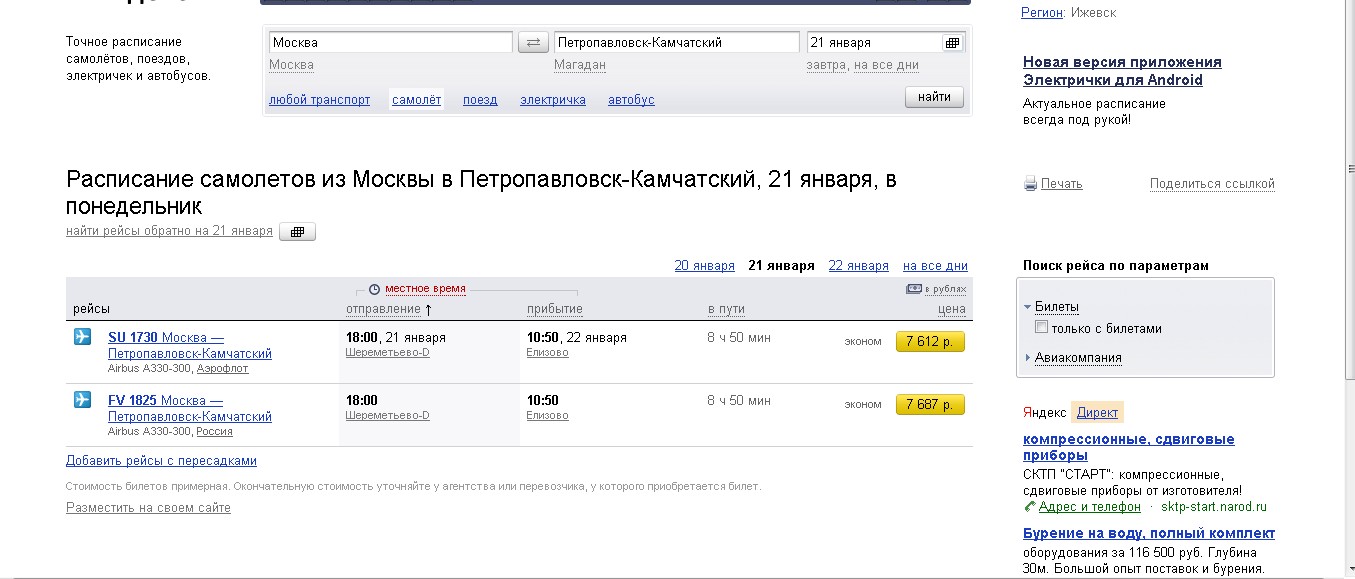
Task: Click the 7 687 р. price button
Action: click(930, 404)
